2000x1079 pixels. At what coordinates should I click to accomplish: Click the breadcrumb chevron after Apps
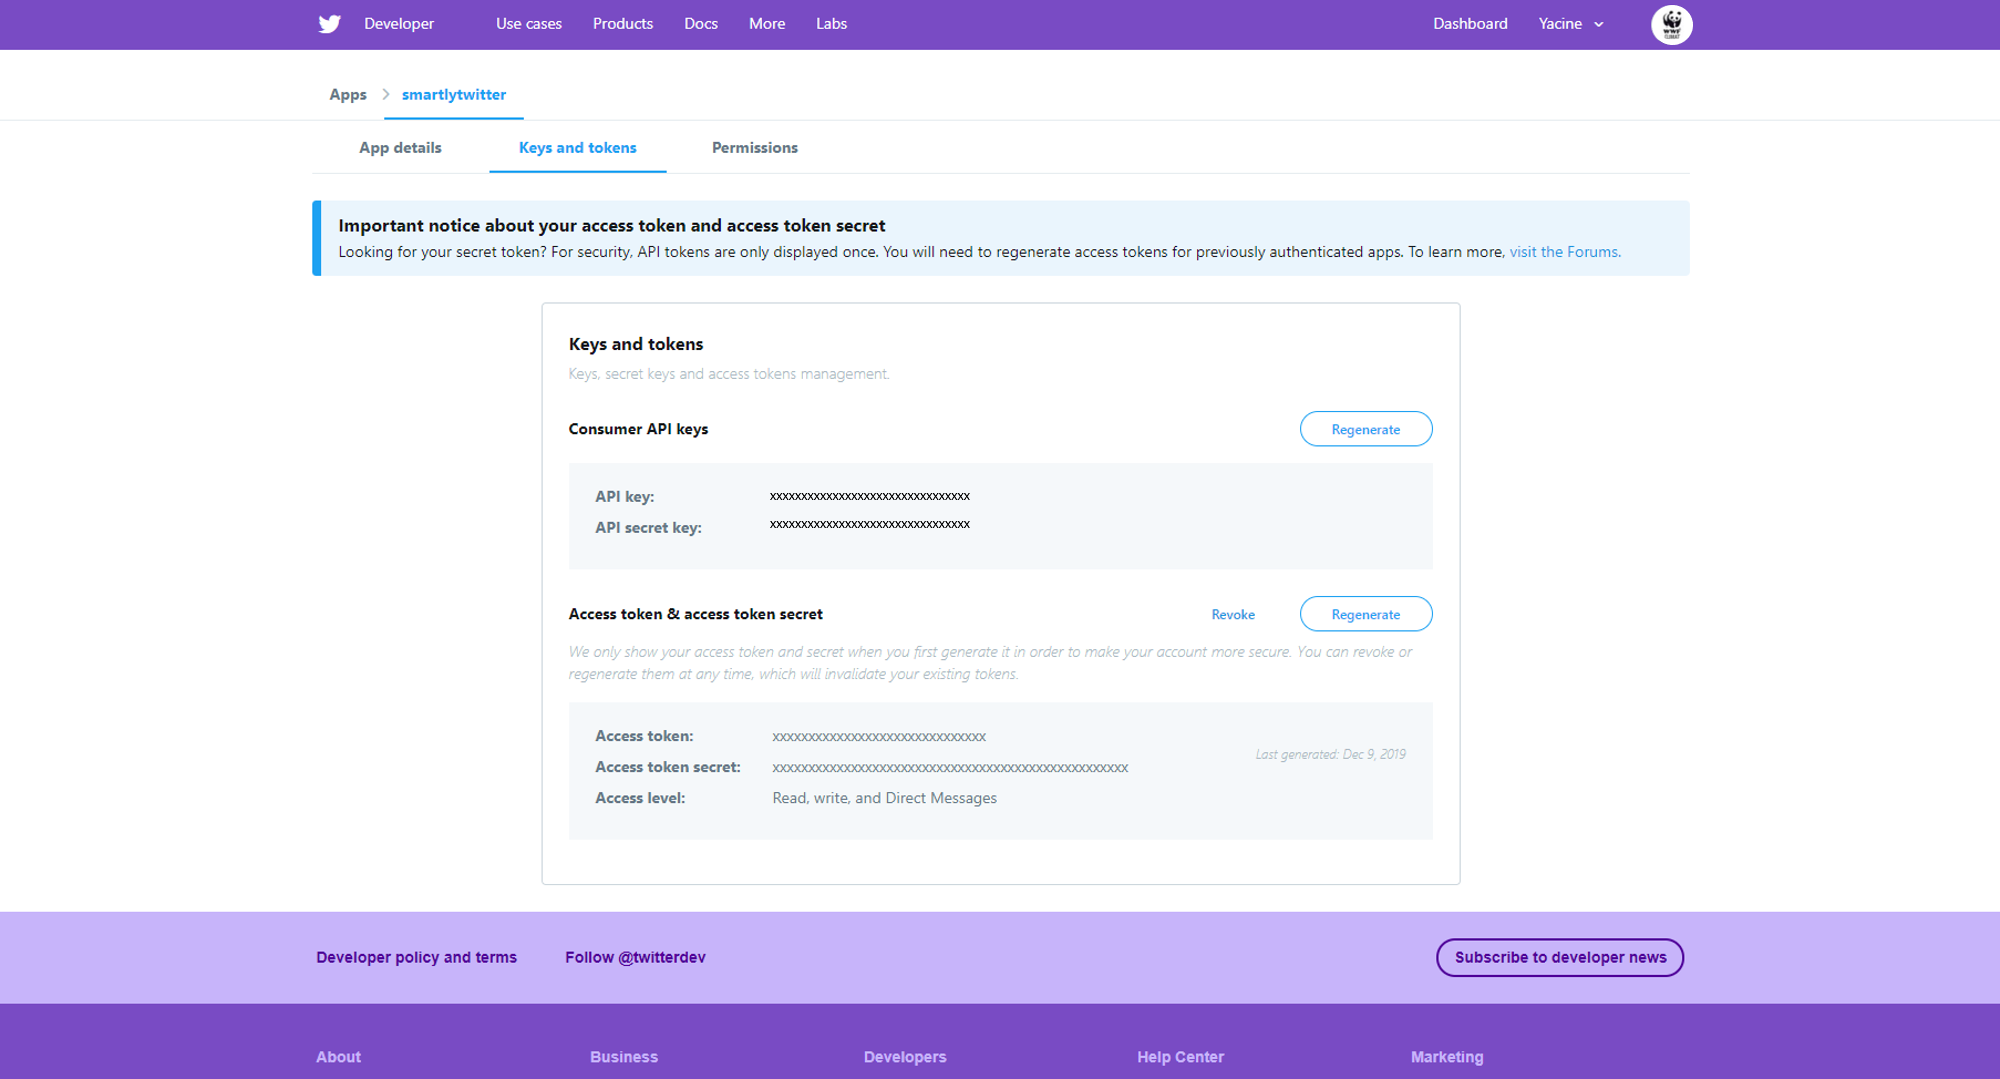point(385,94)
